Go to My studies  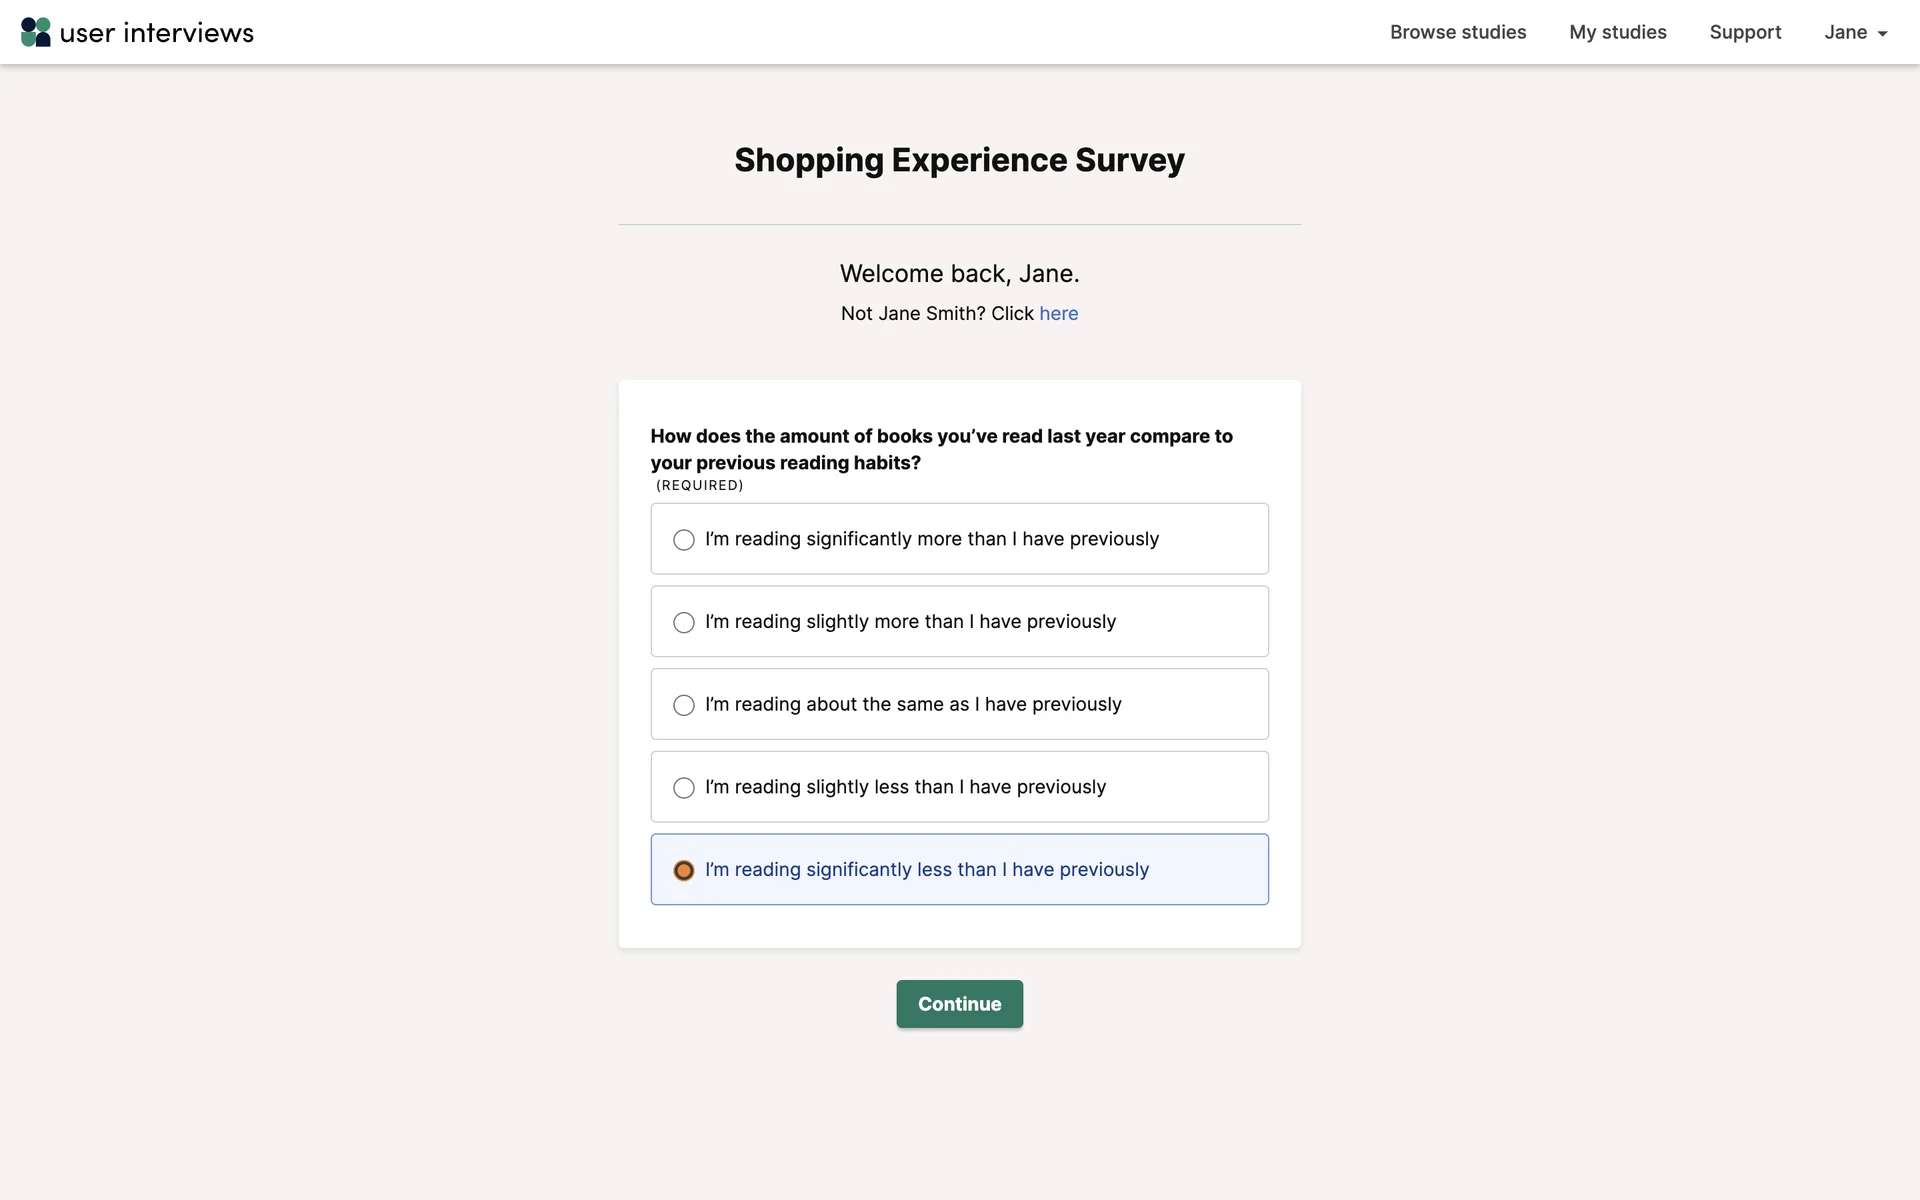pyautogui.click(x=1617, y=32)
